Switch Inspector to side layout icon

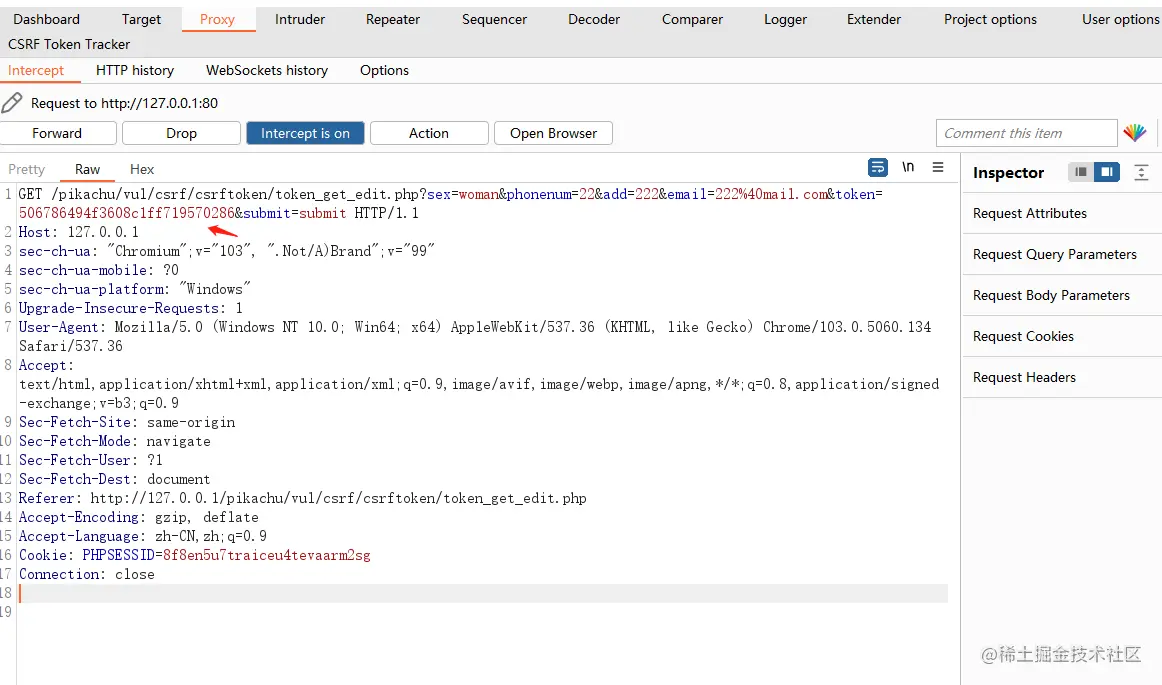[1106, 172]
